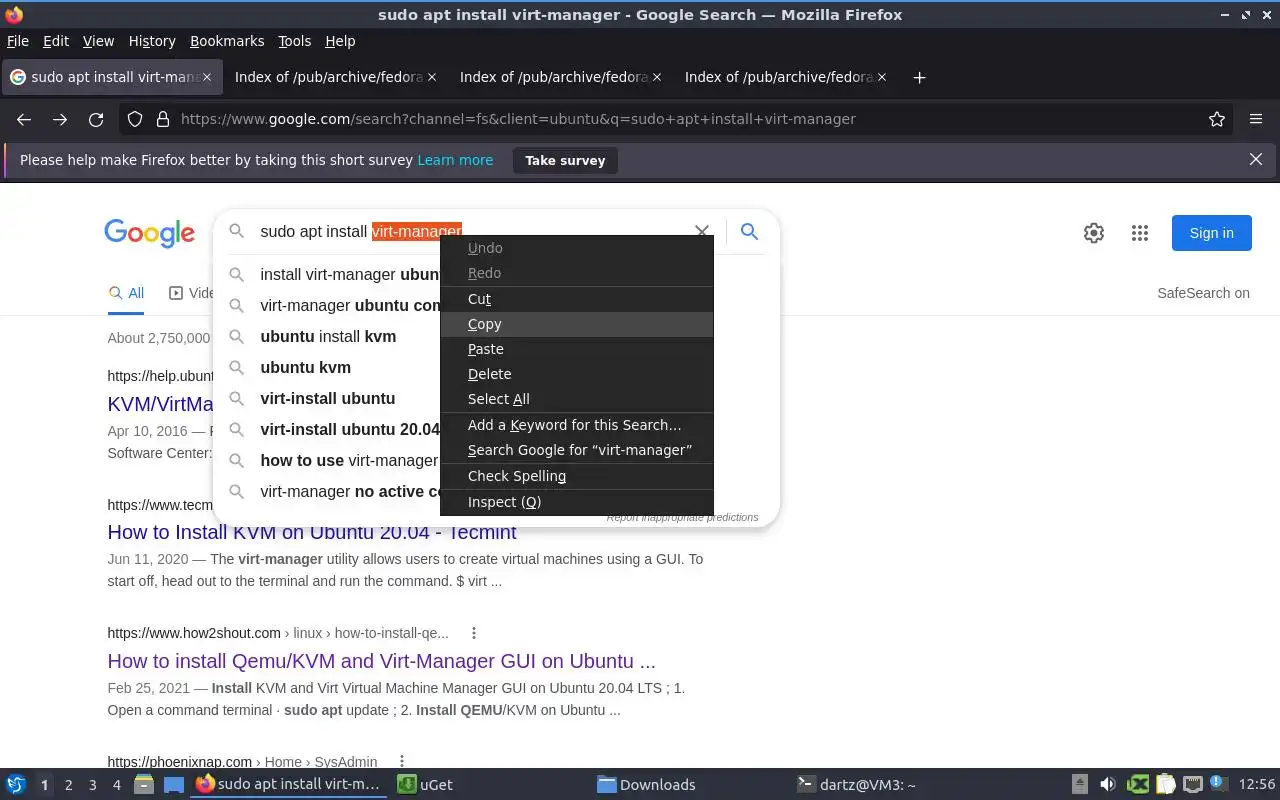Pick the virt-install ubuntu suggestion

point(327,398)
